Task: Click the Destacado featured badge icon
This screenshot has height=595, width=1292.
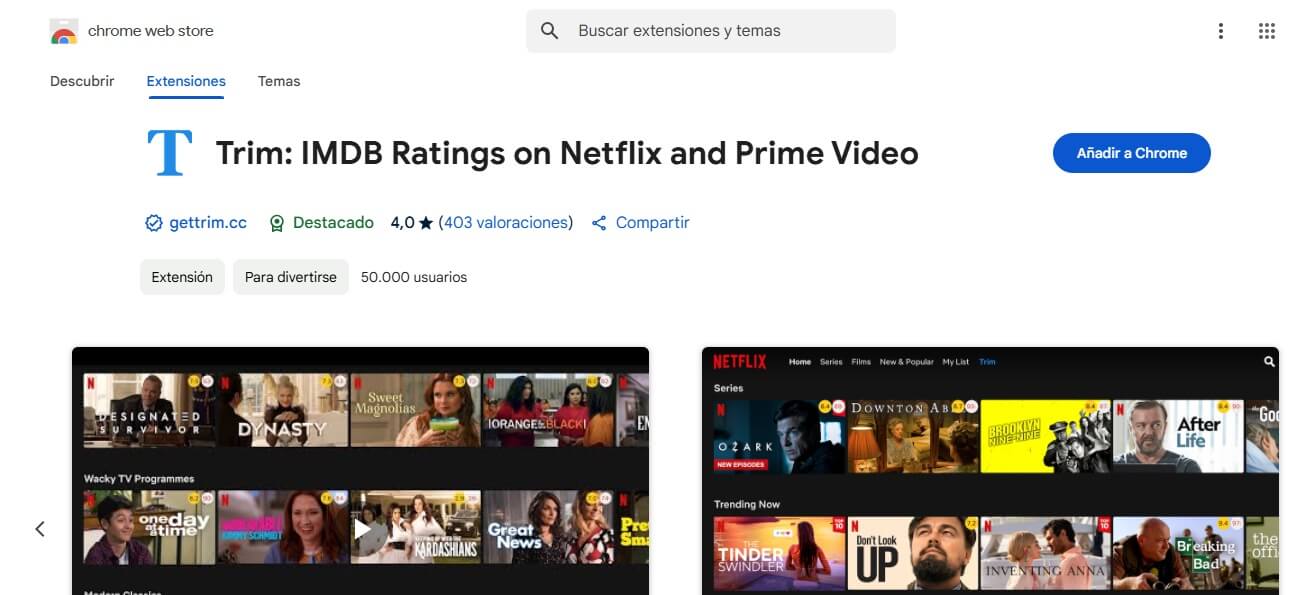Action: (277, 223)
